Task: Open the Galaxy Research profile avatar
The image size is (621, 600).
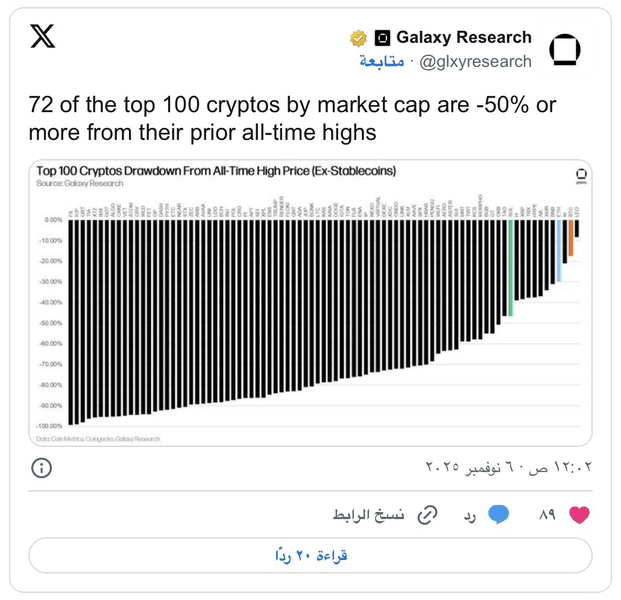Action: (x=566, y=49)
